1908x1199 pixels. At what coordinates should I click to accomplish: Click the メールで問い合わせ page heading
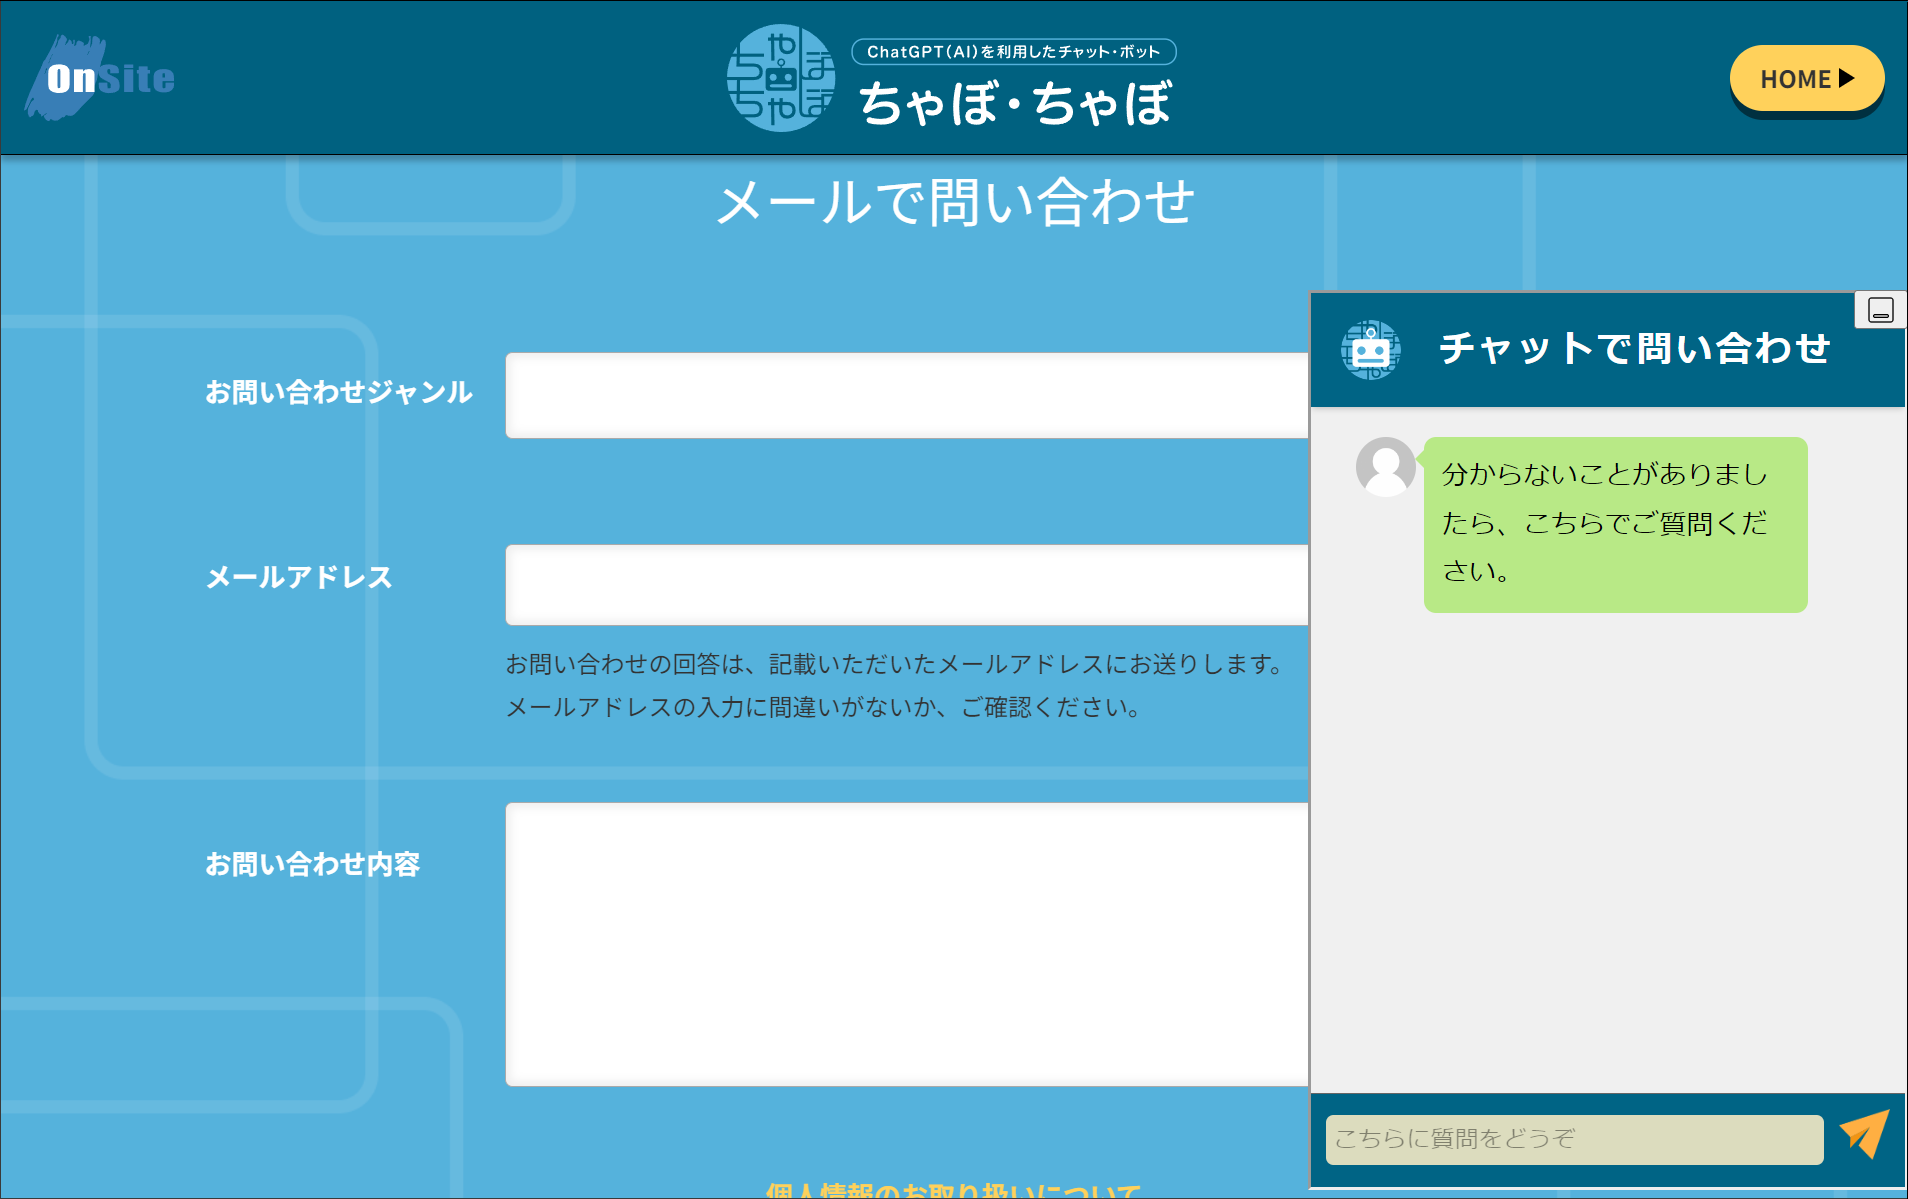pyautogui.click(x=955, y=203)
